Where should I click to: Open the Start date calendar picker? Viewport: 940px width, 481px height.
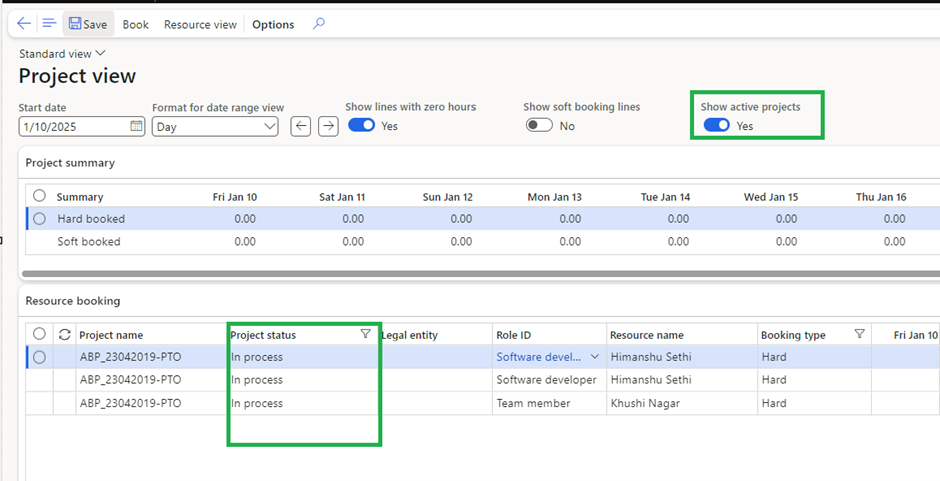pos(137,127)
